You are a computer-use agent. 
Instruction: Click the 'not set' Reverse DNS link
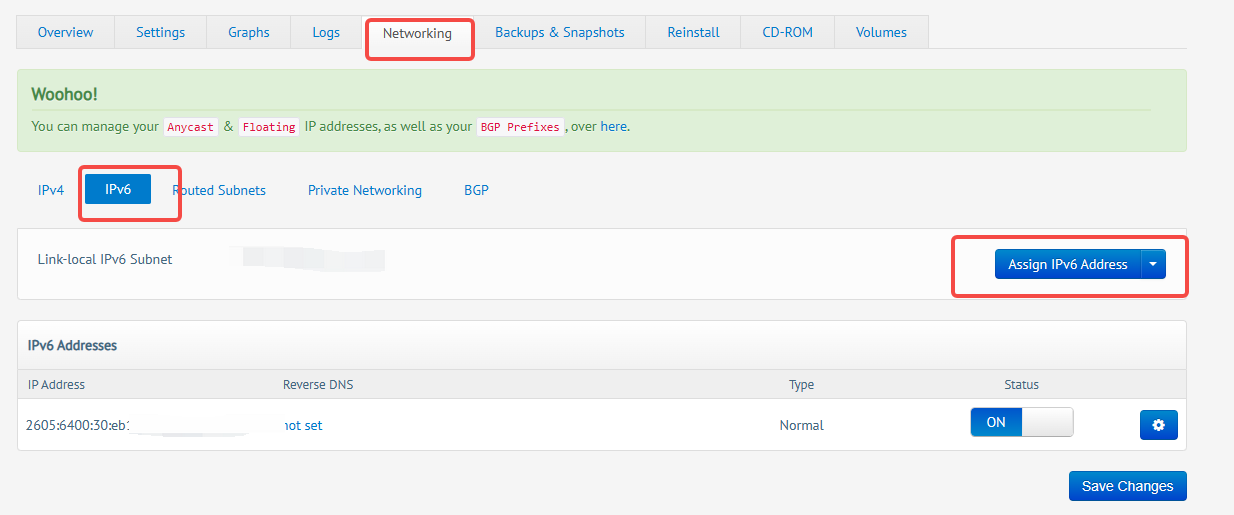[303, 425]
